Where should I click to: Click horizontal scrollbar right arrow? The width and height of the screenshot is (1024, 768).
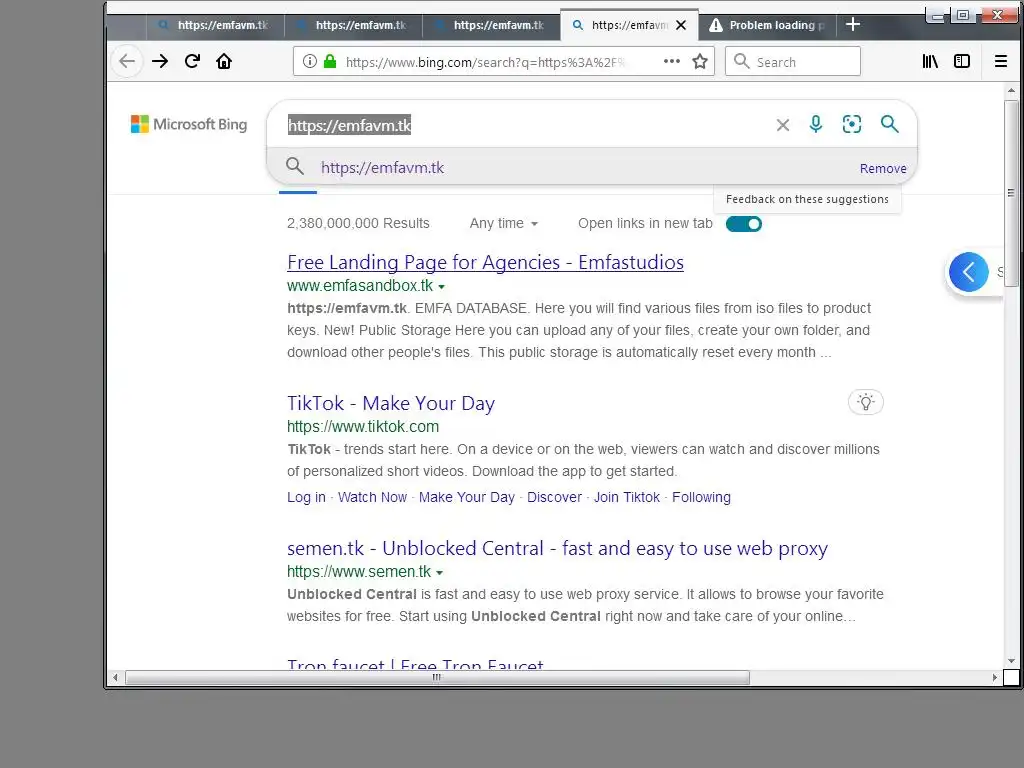coord(995,677)
